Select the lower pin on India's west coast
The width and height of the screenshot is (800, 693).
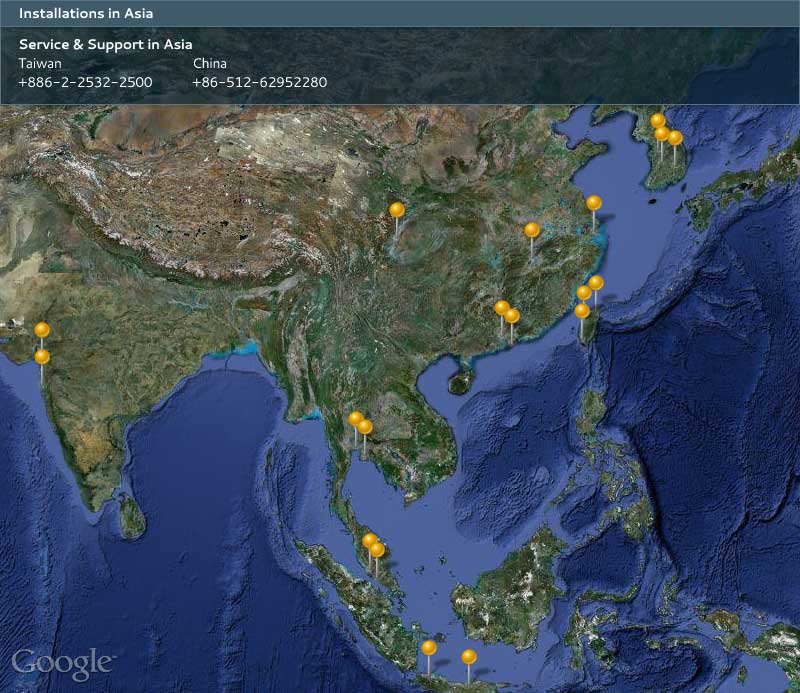pos(42,357)
